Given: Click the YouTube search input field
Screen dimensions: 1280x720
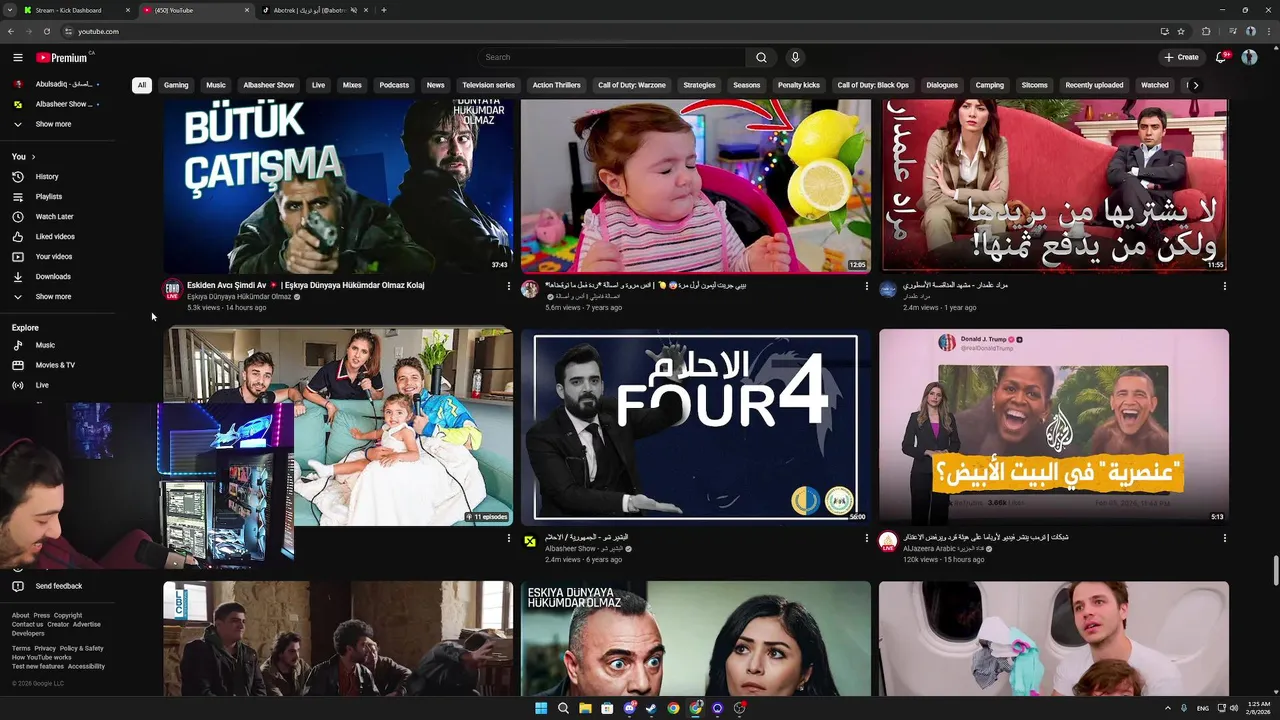Looking at the screenshot, I should click(x=612, y=57).
